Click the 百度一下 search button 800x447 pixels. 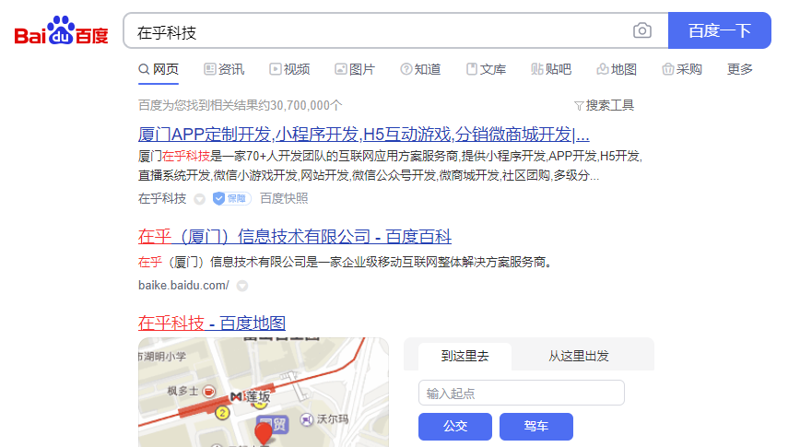coord(719,31)
